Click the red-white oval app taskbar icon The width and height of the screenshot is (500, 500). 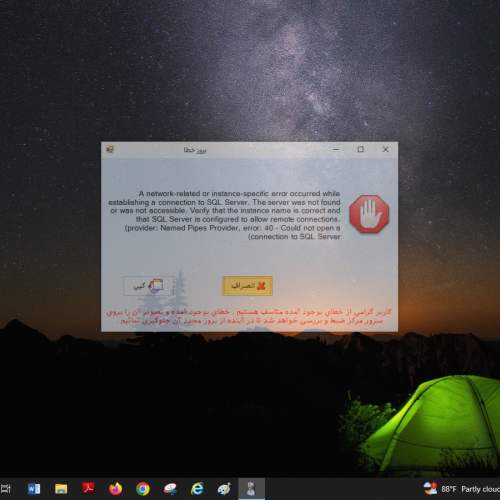170,489
